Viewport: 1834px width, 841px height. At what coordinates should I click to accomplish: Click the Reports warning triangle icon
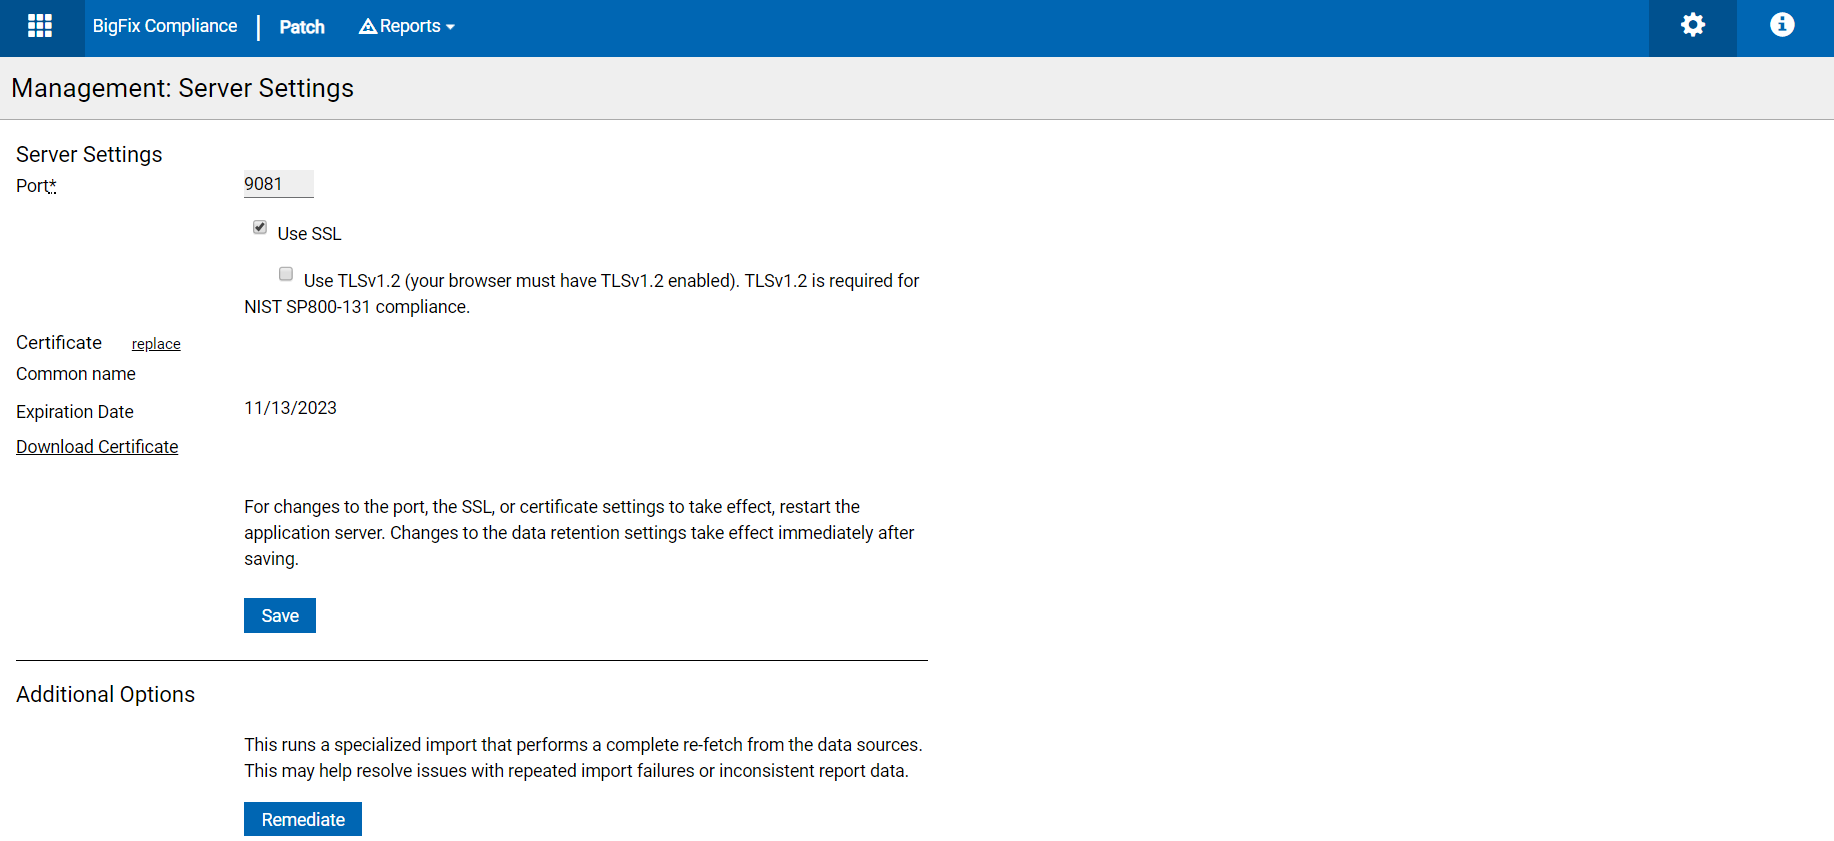click(368, 26)
